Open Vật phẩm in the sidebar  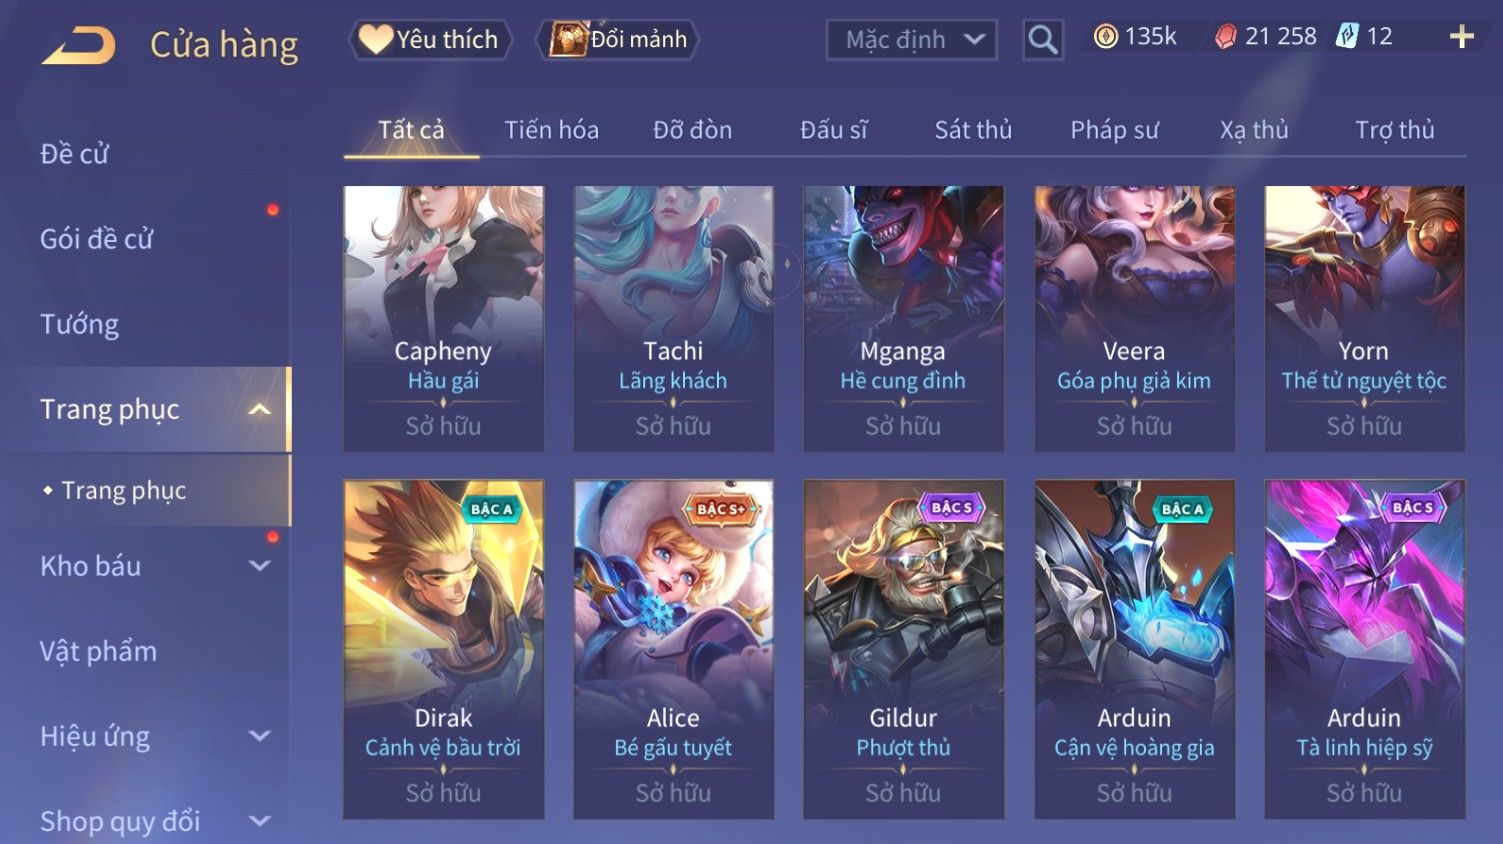click(x=98, y=651)
